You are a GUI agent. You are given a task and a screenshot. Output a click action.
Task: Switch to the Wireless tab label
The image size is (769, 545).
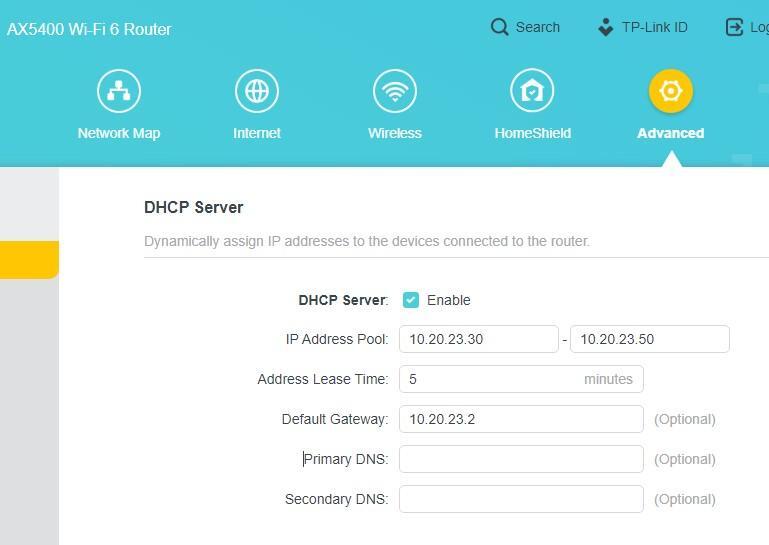395,133
